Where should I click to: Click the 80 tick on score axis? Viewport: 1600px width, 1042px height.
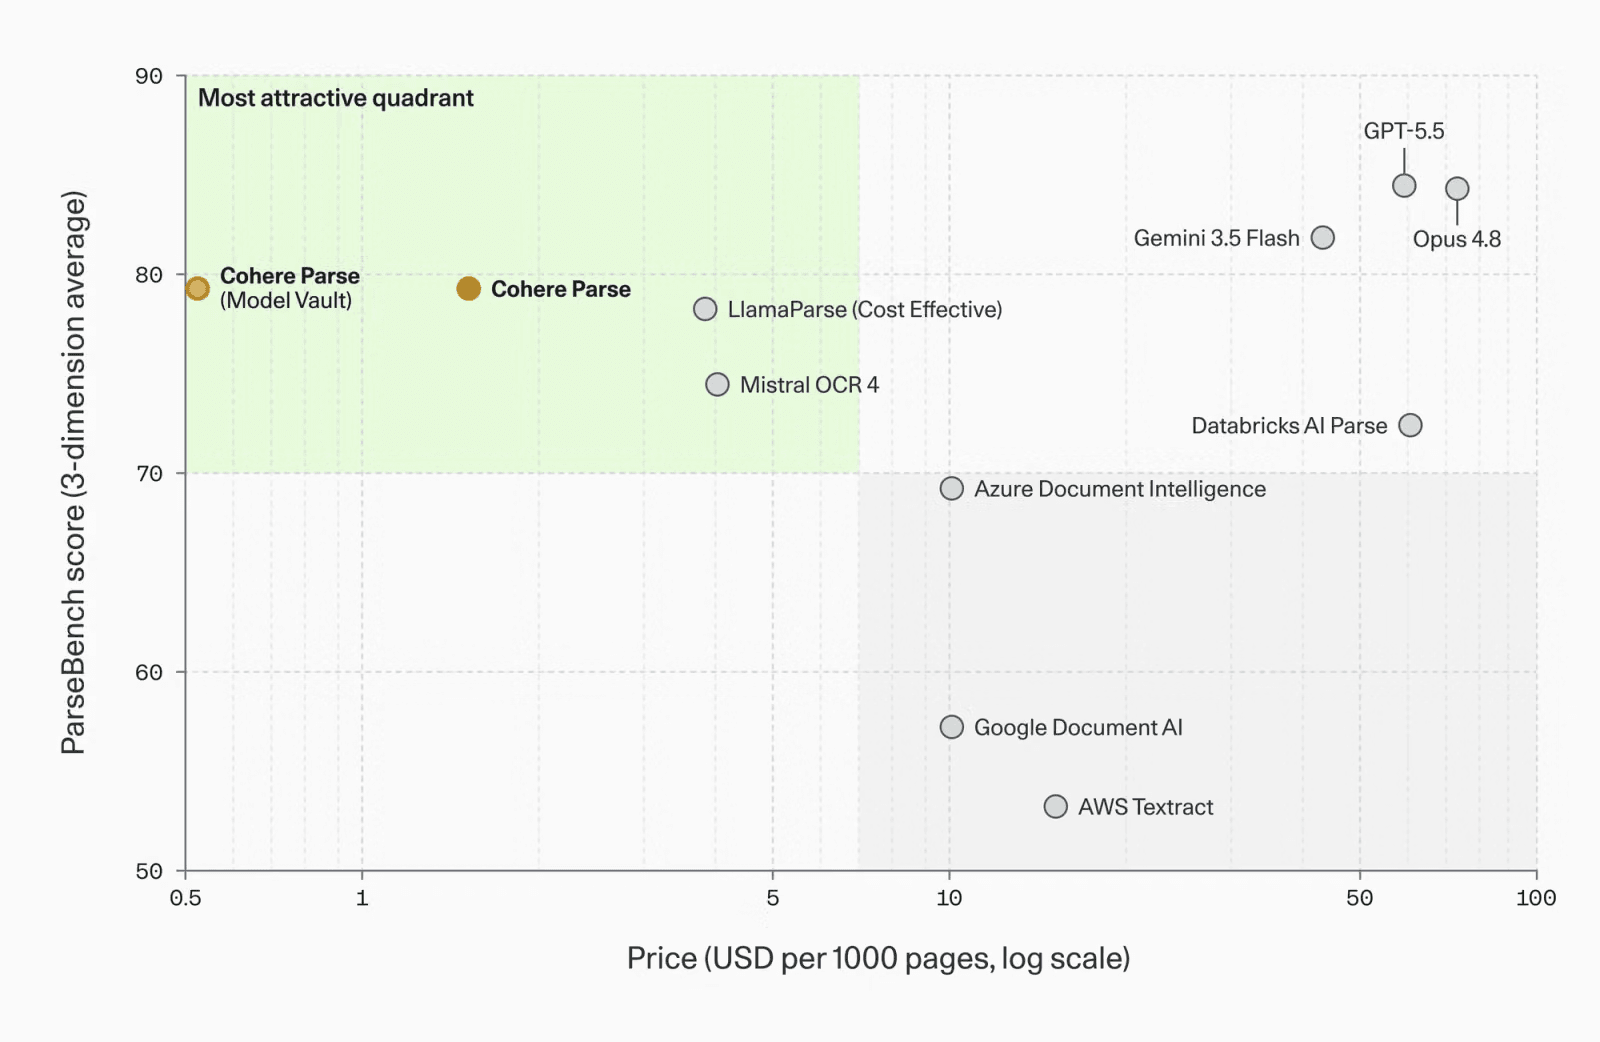pos(149,275)
